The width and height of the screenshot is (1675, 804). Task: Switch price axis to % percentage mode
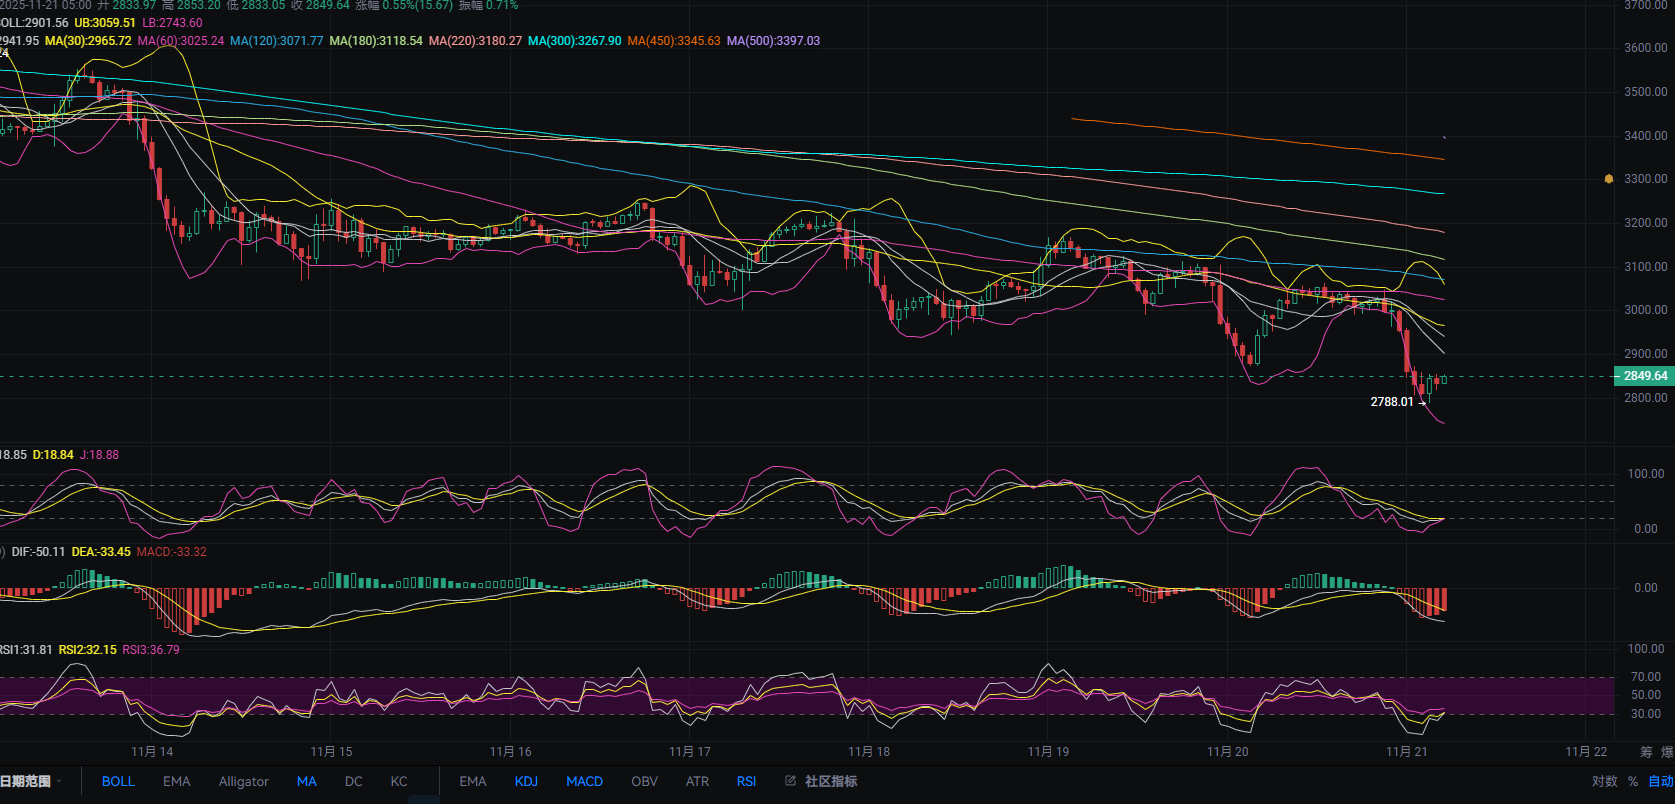(1633, 781)
